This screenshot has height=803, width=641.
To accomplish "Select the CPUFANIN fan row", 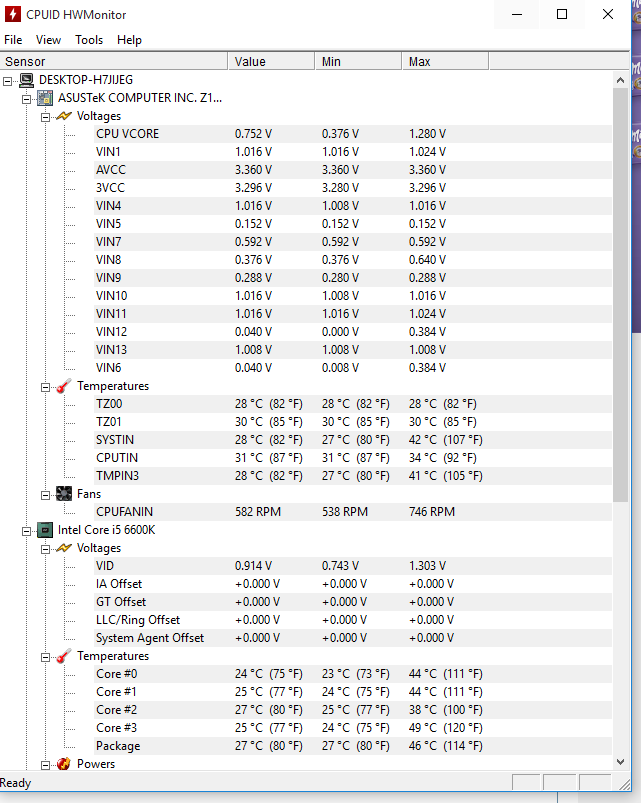I will tap(353, 512).
